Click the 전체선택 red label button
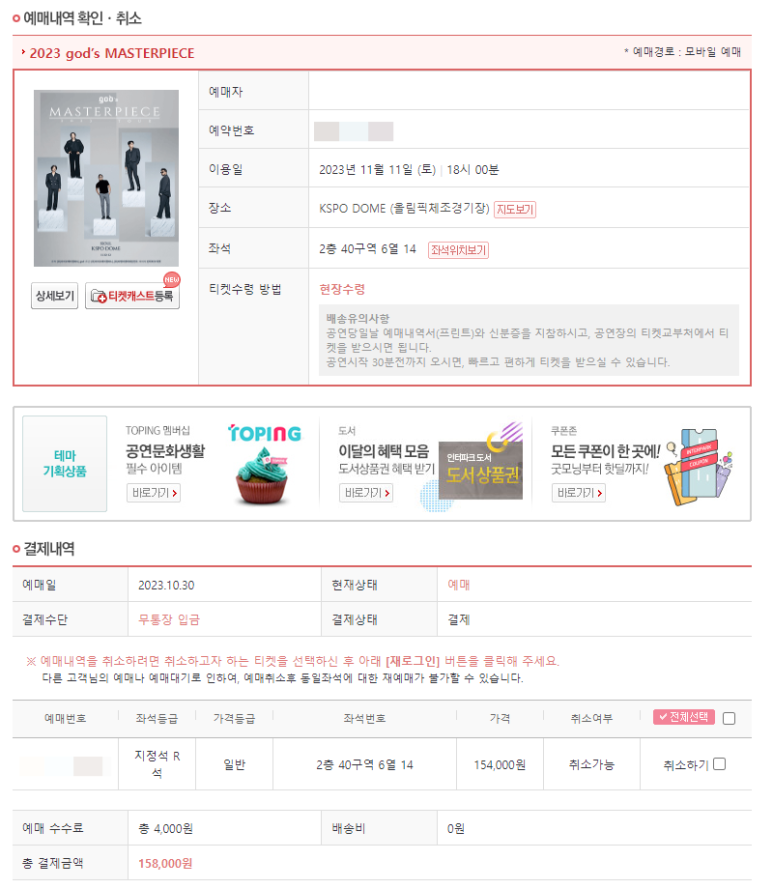The height and width of the screenshot is (889, 773). (x=683, y=717)
